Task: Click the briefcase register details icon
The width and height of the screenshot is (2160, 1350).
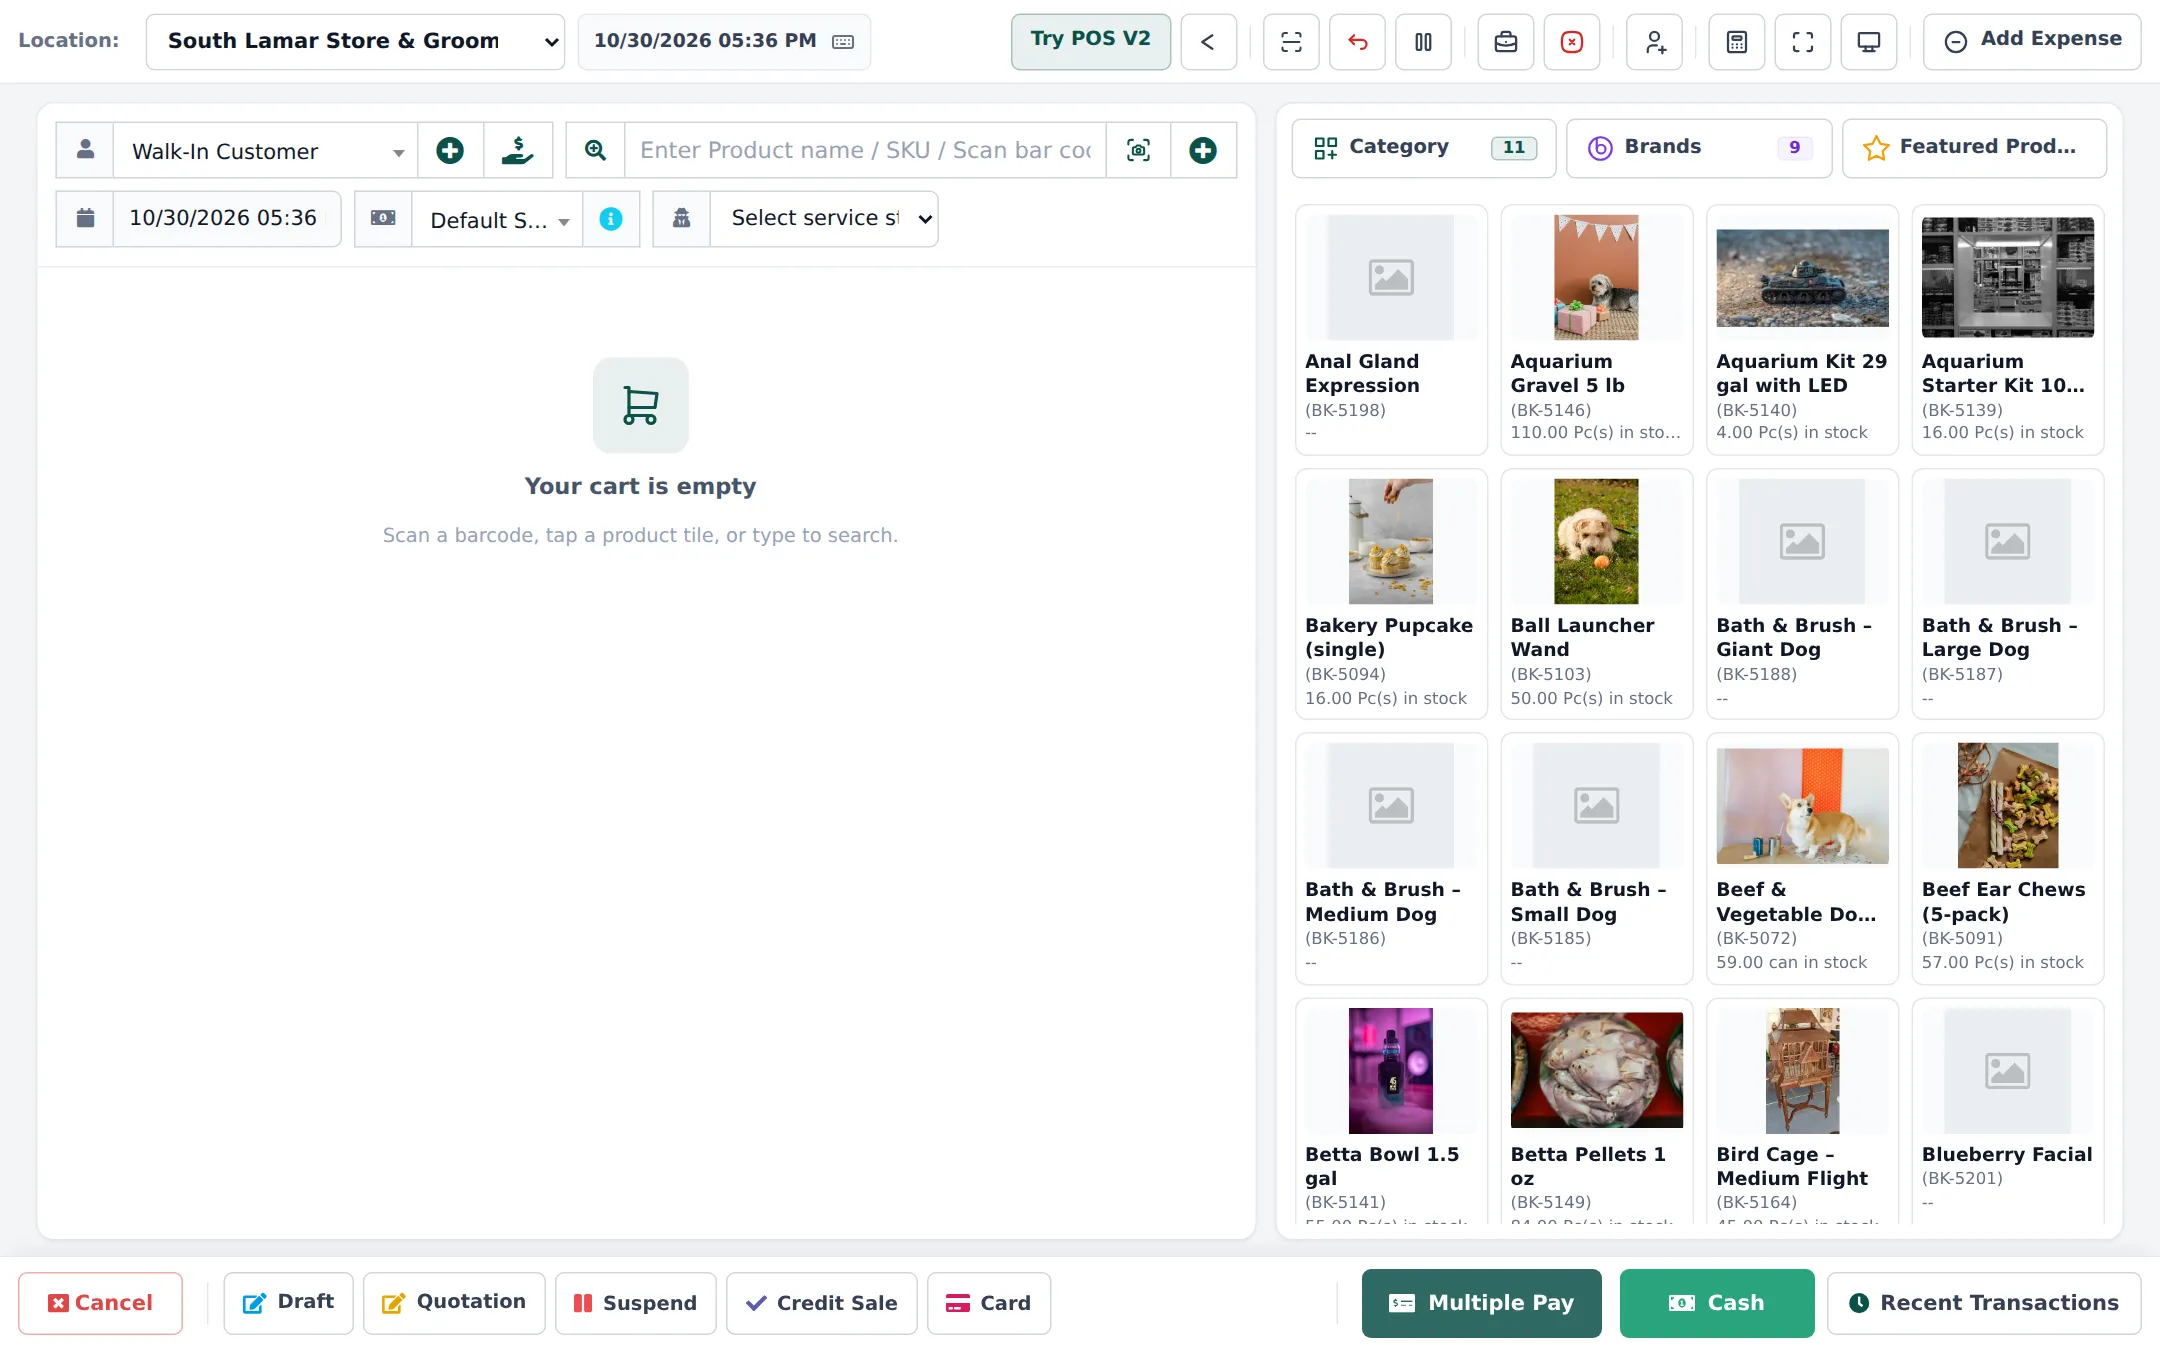Action: click(1506, 42)
